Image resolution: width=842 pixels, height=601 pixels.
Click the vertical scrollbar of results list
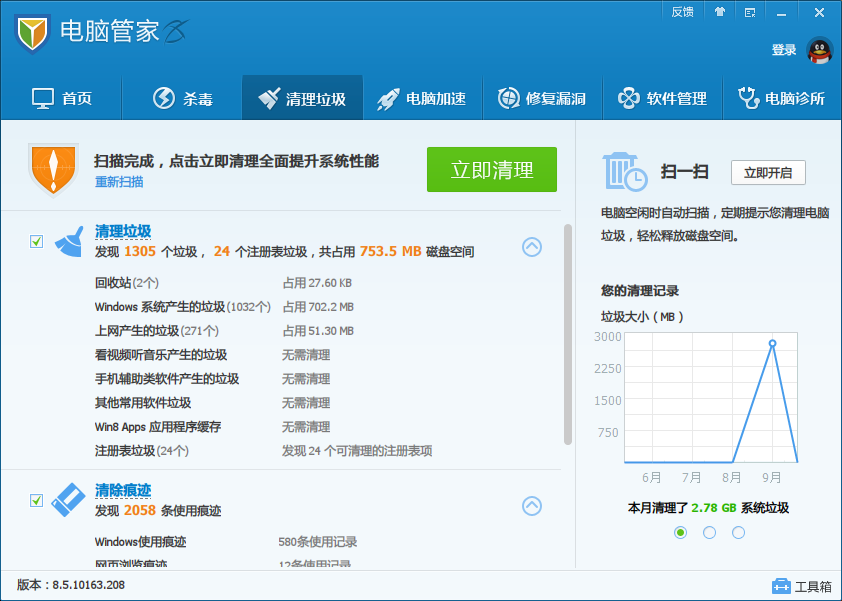pyautogui.click(x=568, y=330)
